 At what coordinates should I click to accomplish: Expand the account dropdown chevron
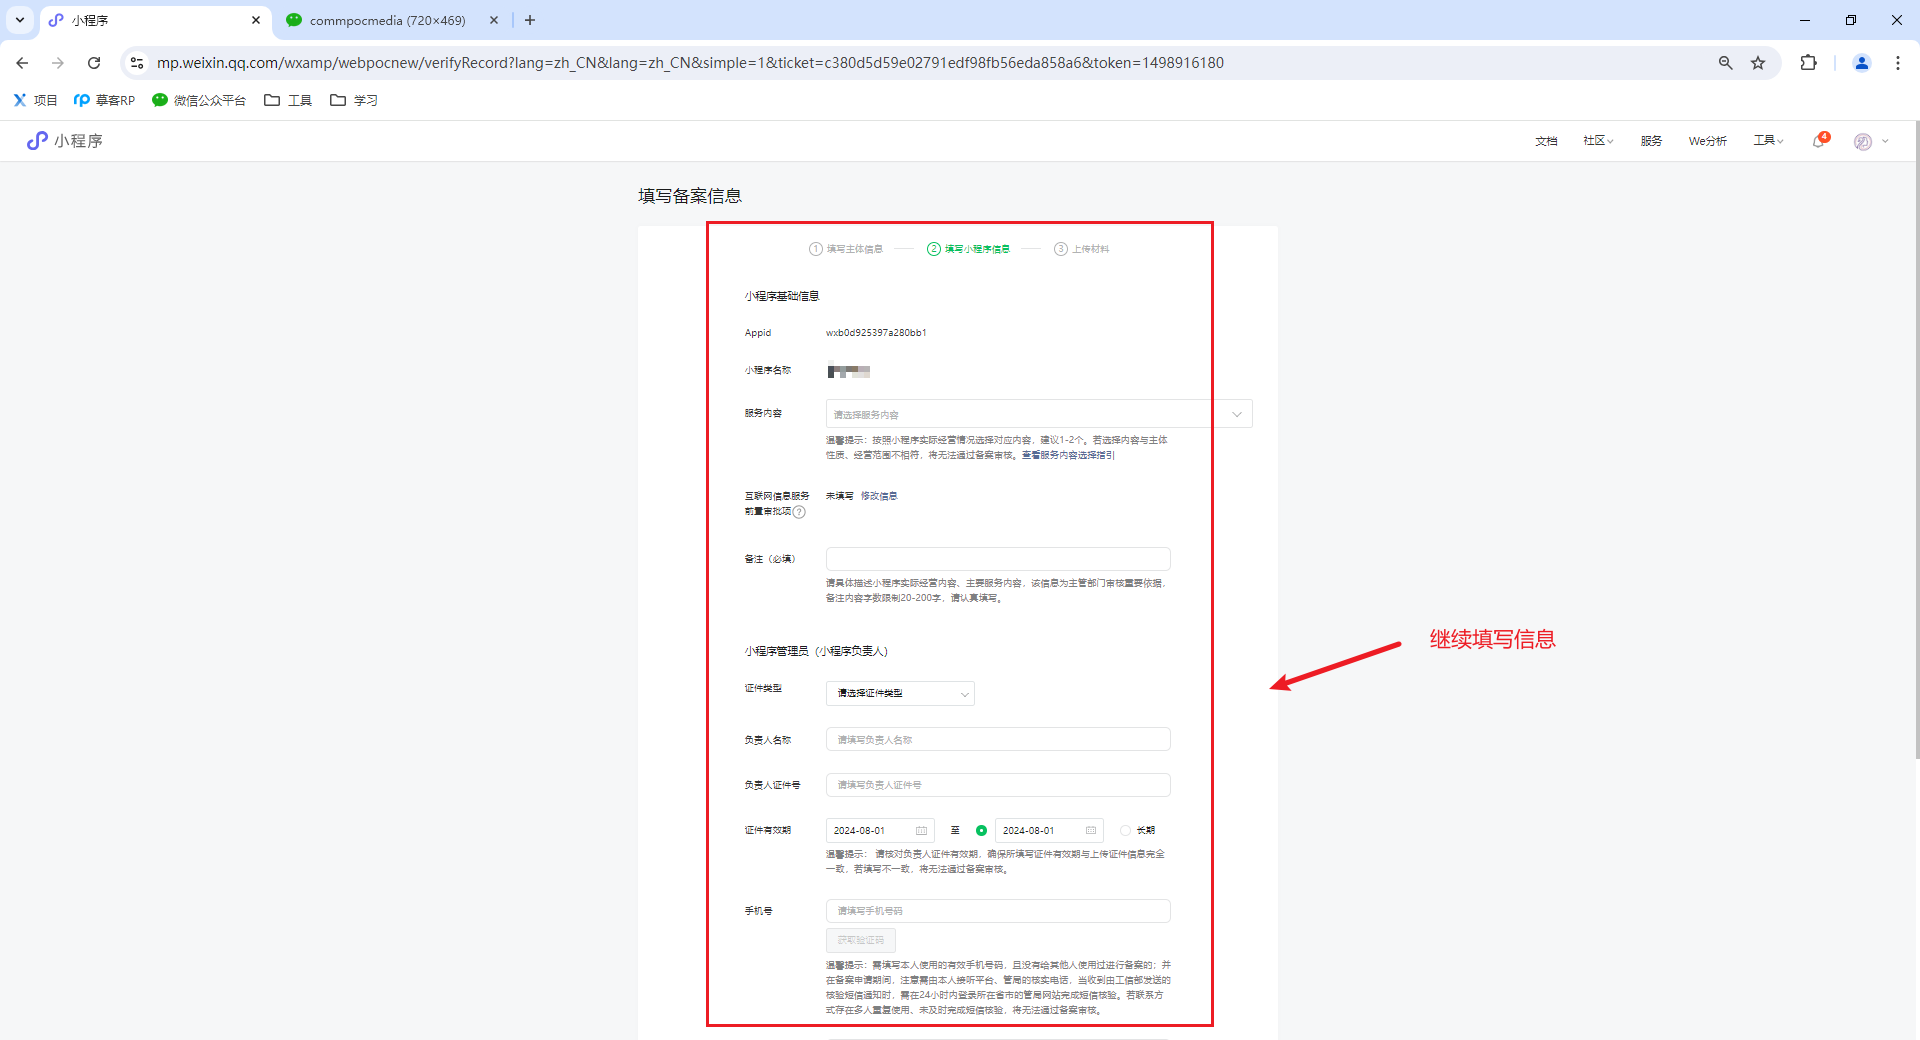pos(1885,142)
